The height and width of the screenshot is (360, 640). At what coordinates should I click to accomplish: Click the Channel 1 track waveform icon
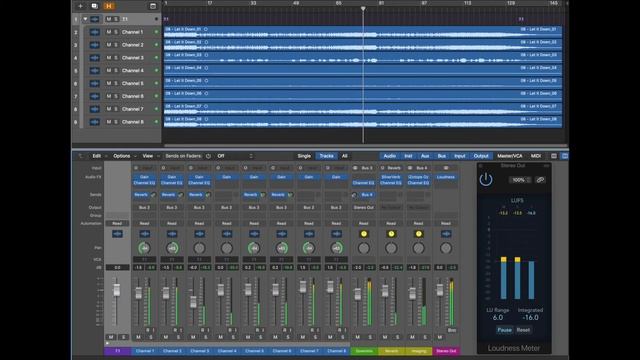pos(94,32)
